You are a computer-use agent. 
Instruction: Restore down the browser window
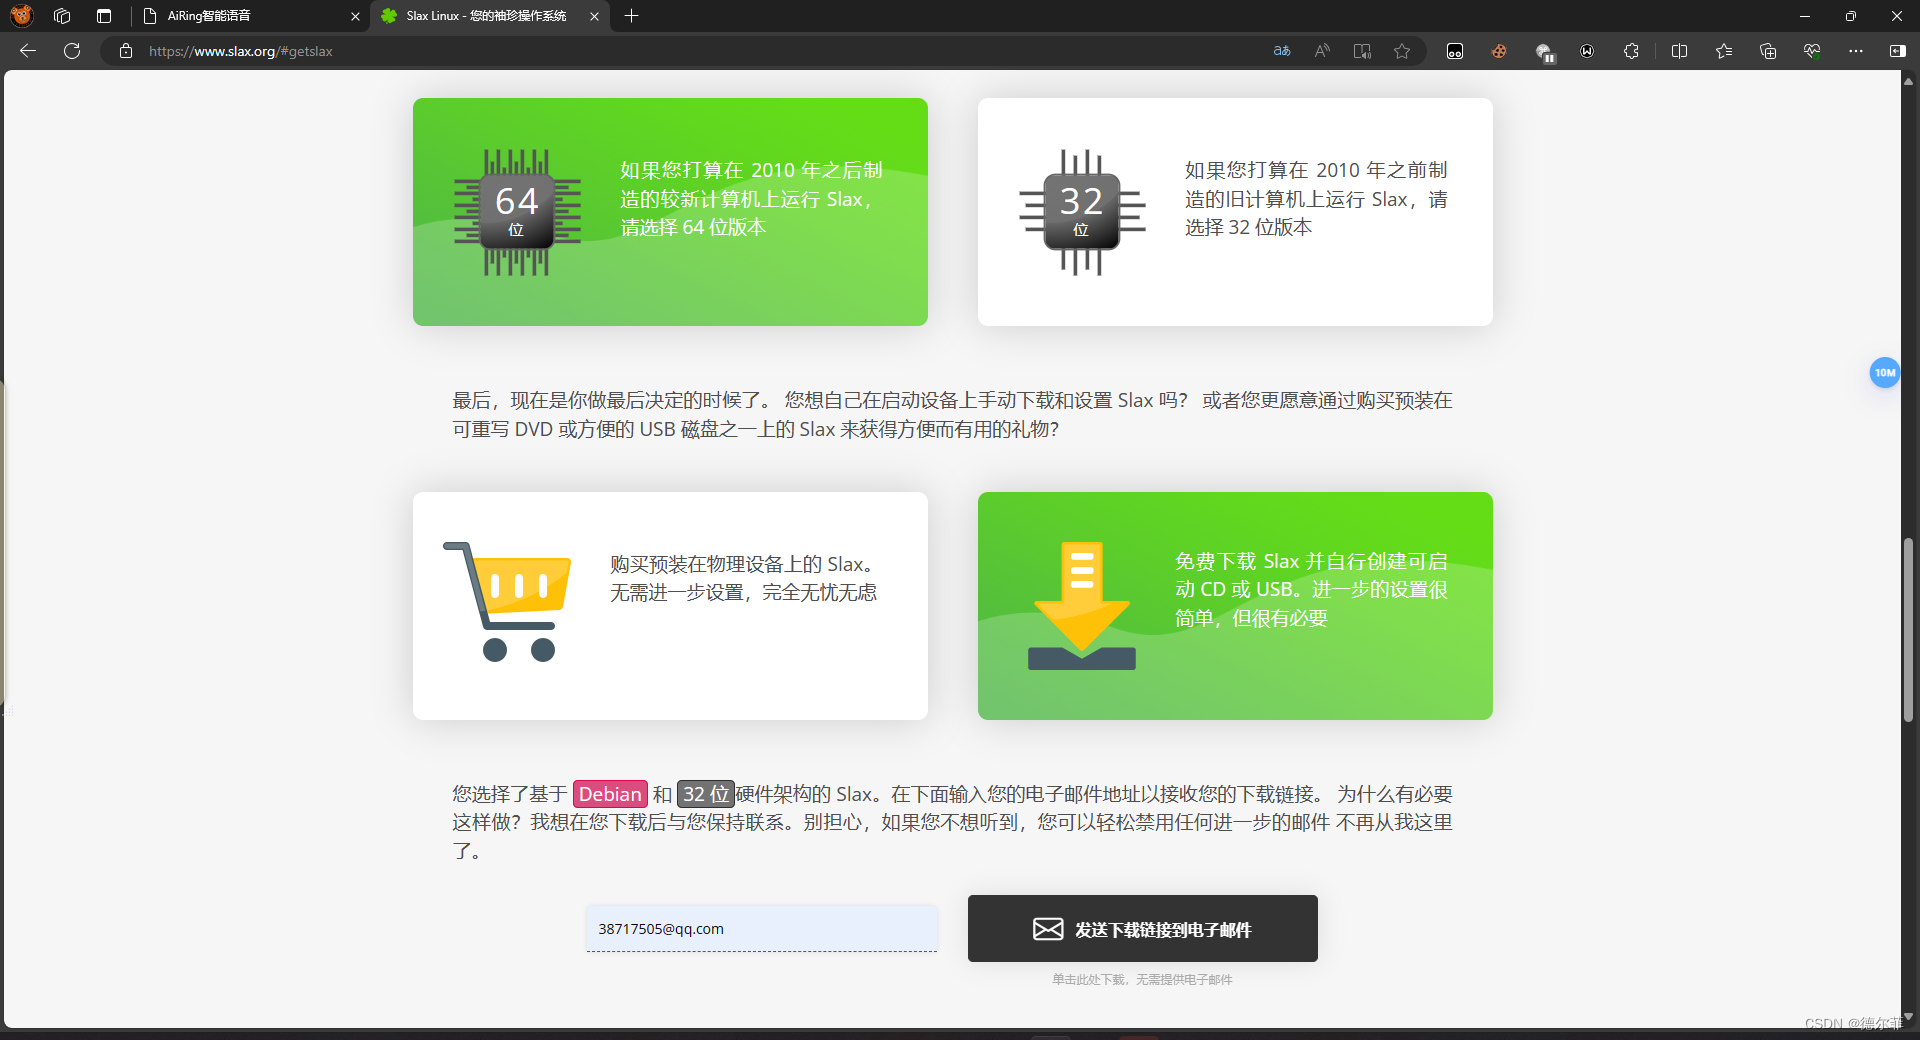point(1851,16)
